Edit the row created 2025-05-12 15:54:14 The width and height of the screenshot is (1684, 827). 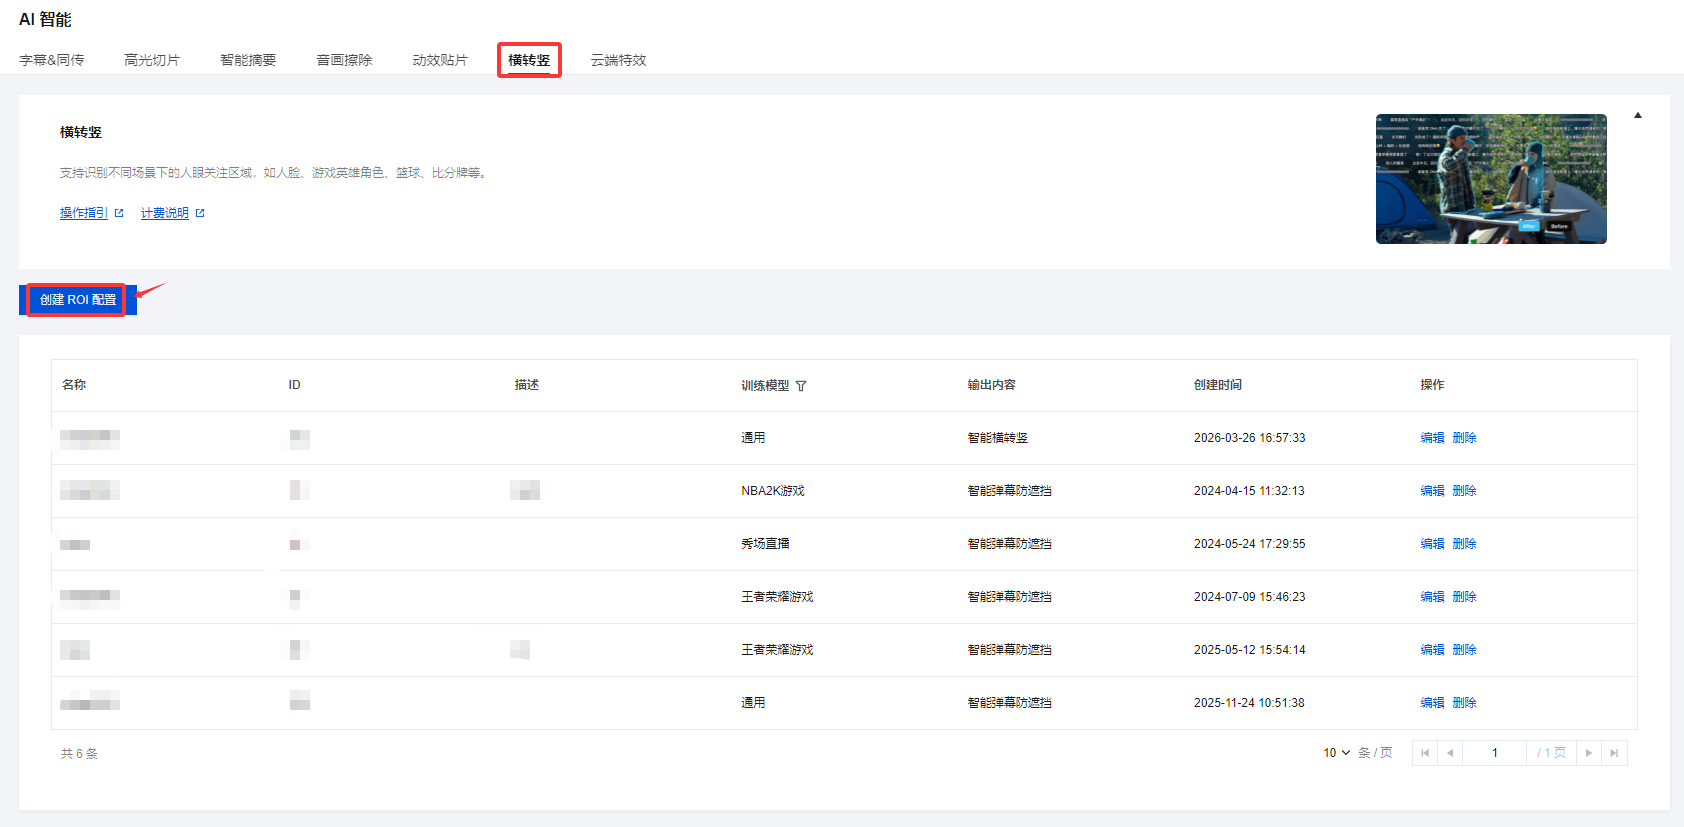(x=1432, y=650)
